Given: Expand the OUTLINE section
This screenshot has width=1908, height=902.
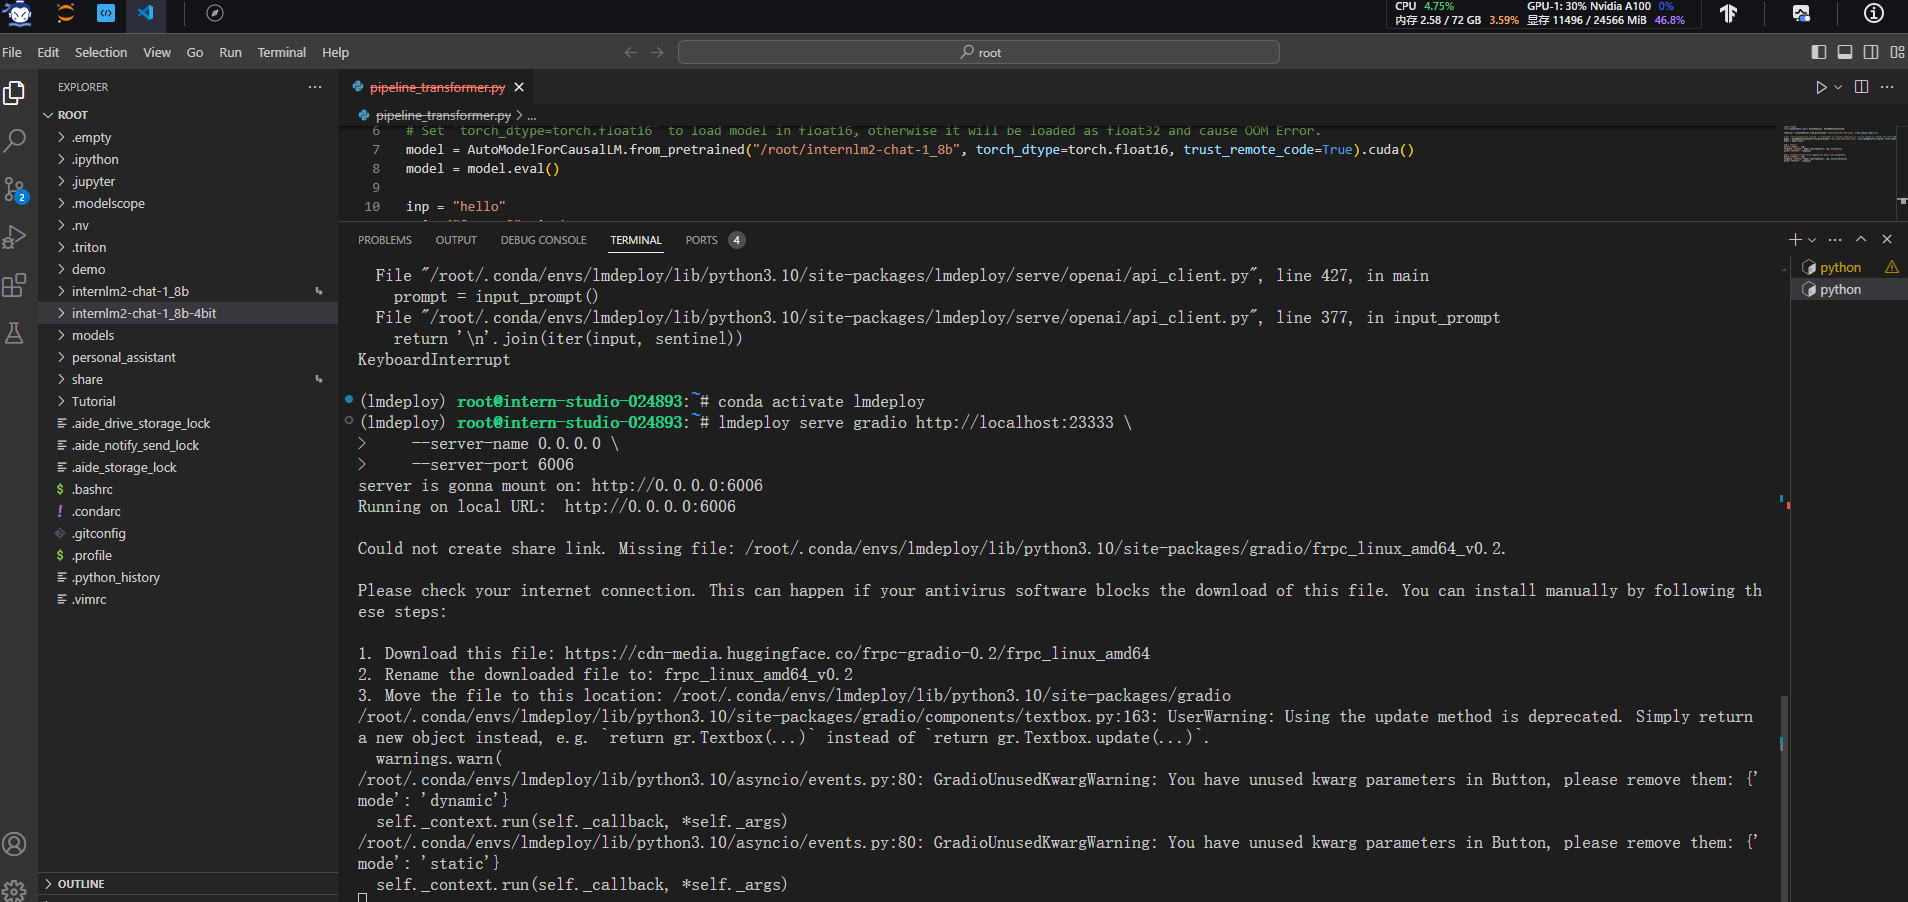Looking at the screenshot, I should pos(188,884).
